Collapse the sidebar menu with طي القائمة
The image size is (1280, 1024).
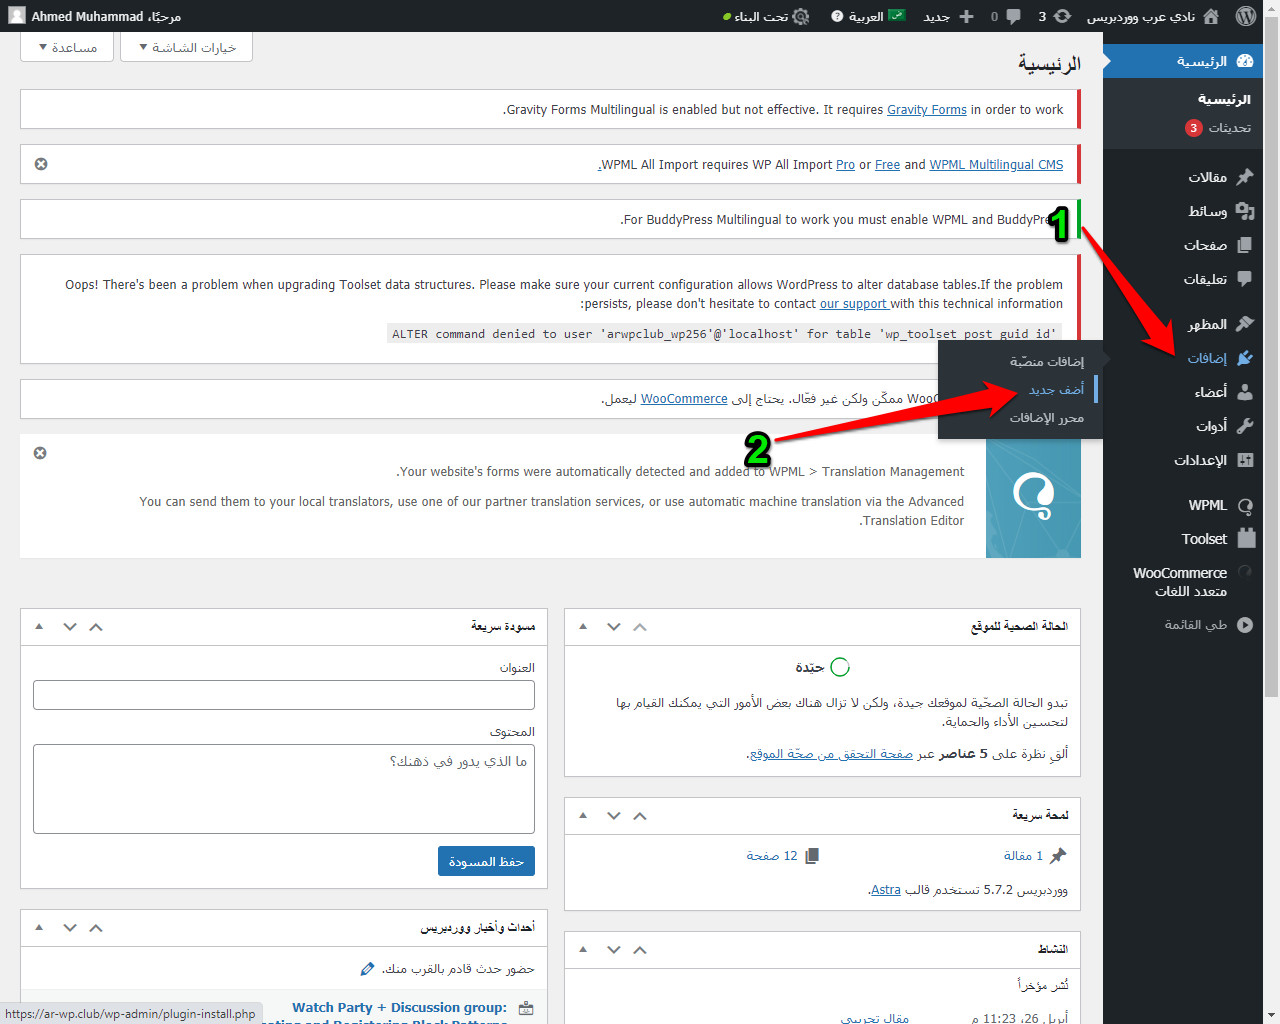(1207, 625)
